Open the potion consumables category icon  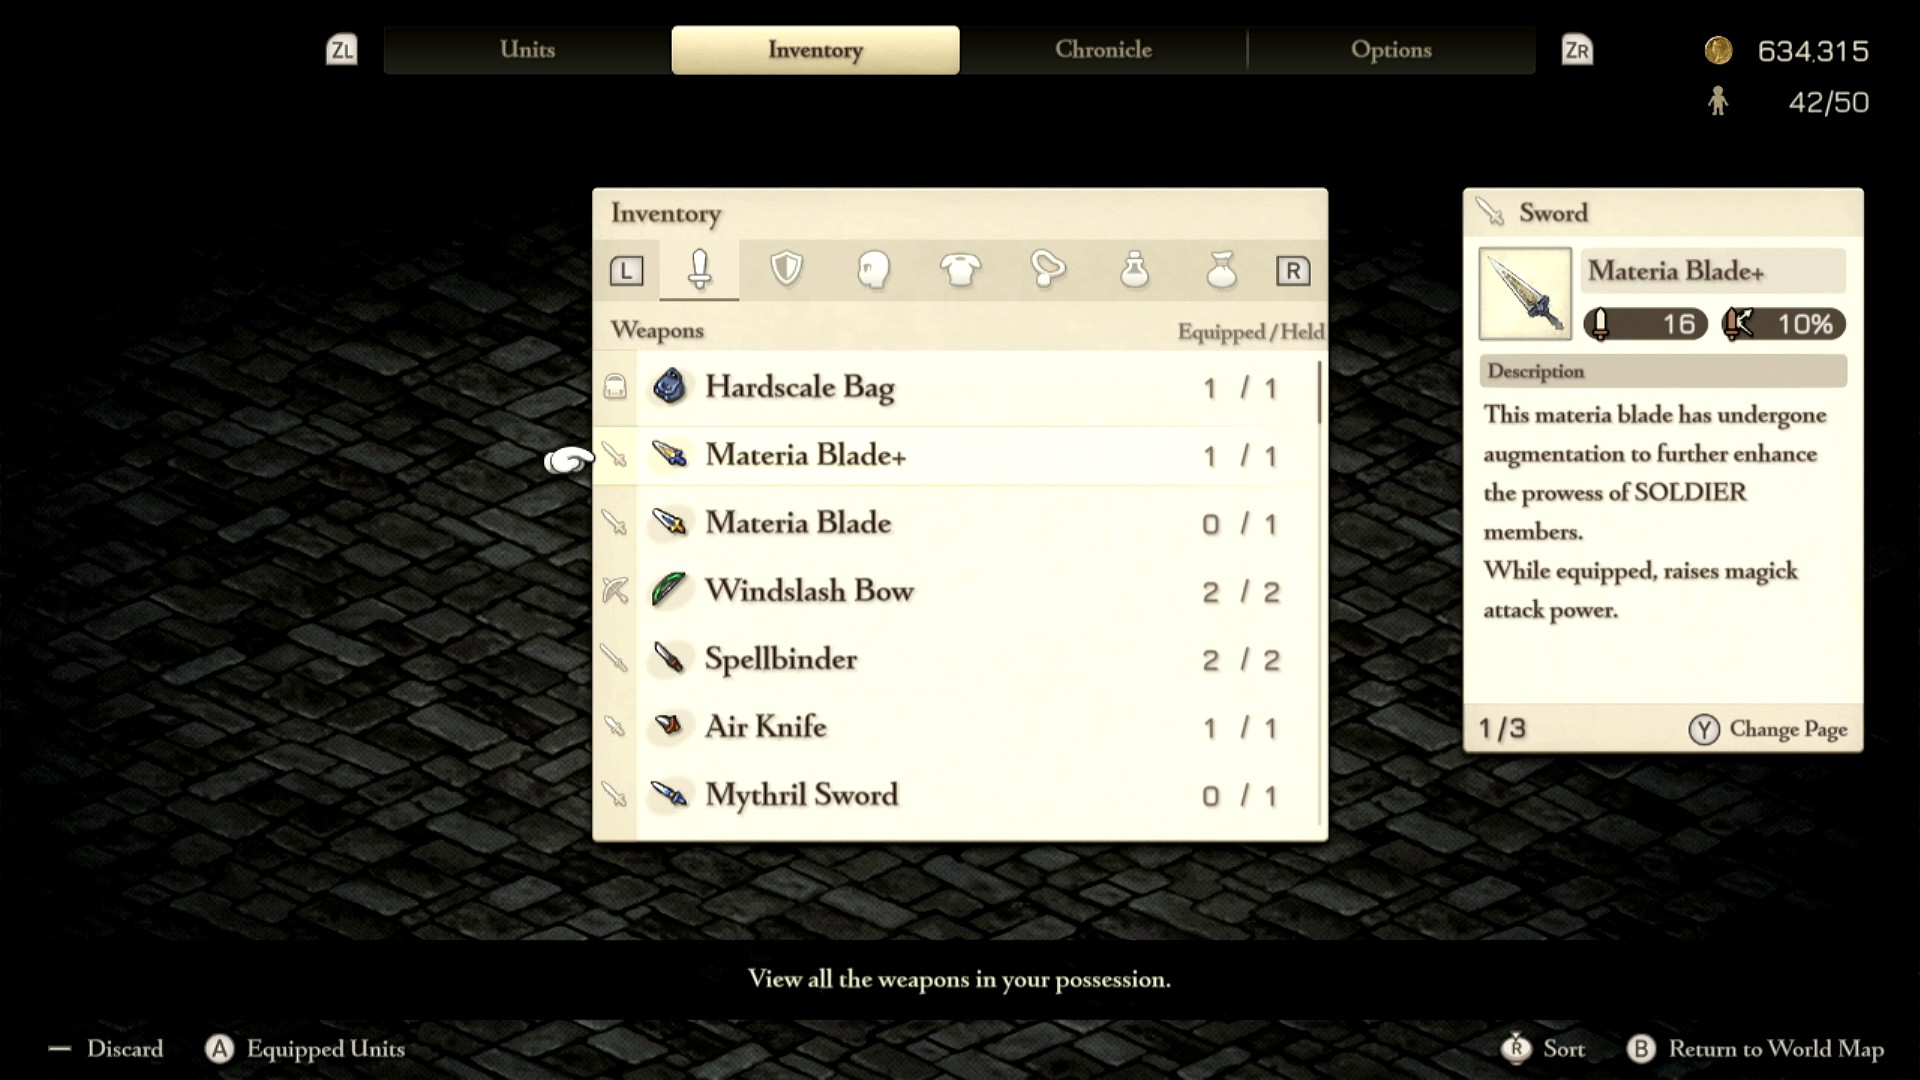tap(1134, 269)
